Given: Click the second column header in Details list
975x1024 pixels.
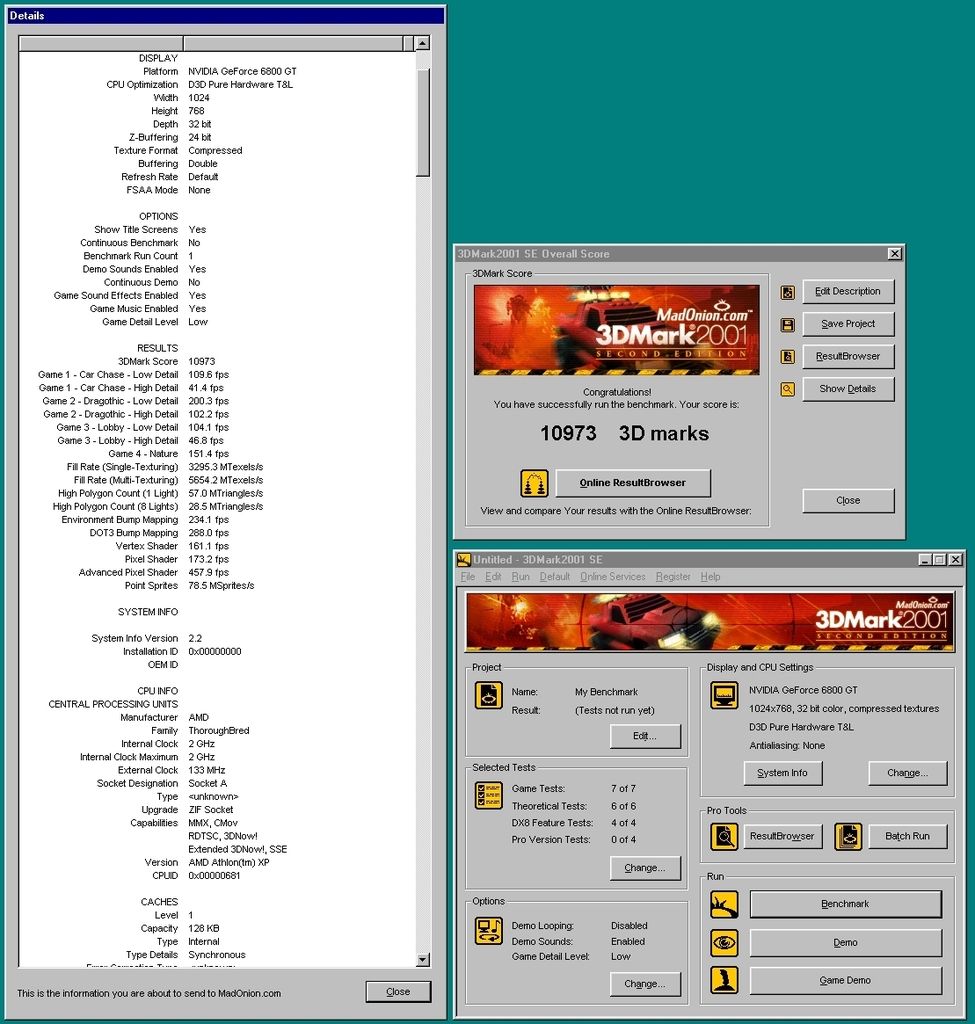Looking at the screenshot, I should point(294,44).
